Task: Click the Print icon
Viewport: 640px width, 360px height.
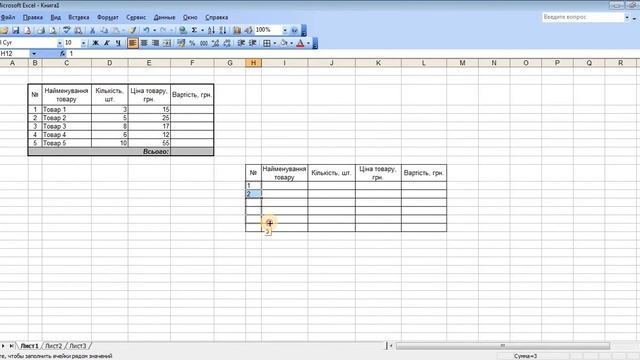Action: 41,30
